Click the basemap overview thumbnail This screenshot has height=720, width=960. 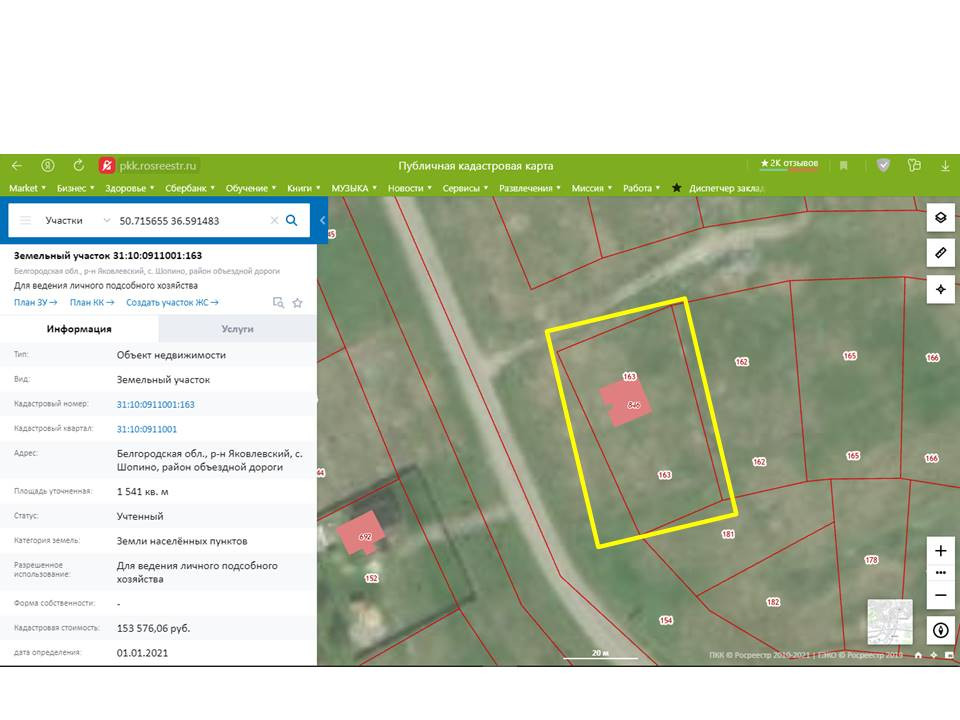click(889, 621)
